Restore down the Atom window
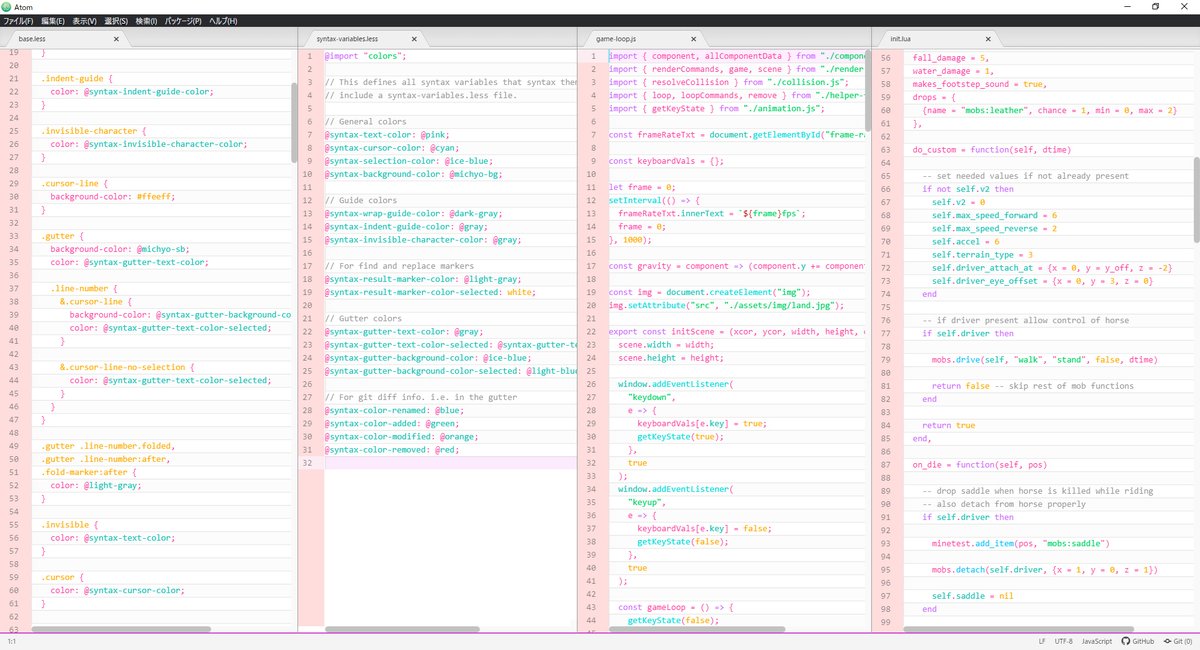The width and height of the screenshot is (1200, 650). (x=1156, y=6)
